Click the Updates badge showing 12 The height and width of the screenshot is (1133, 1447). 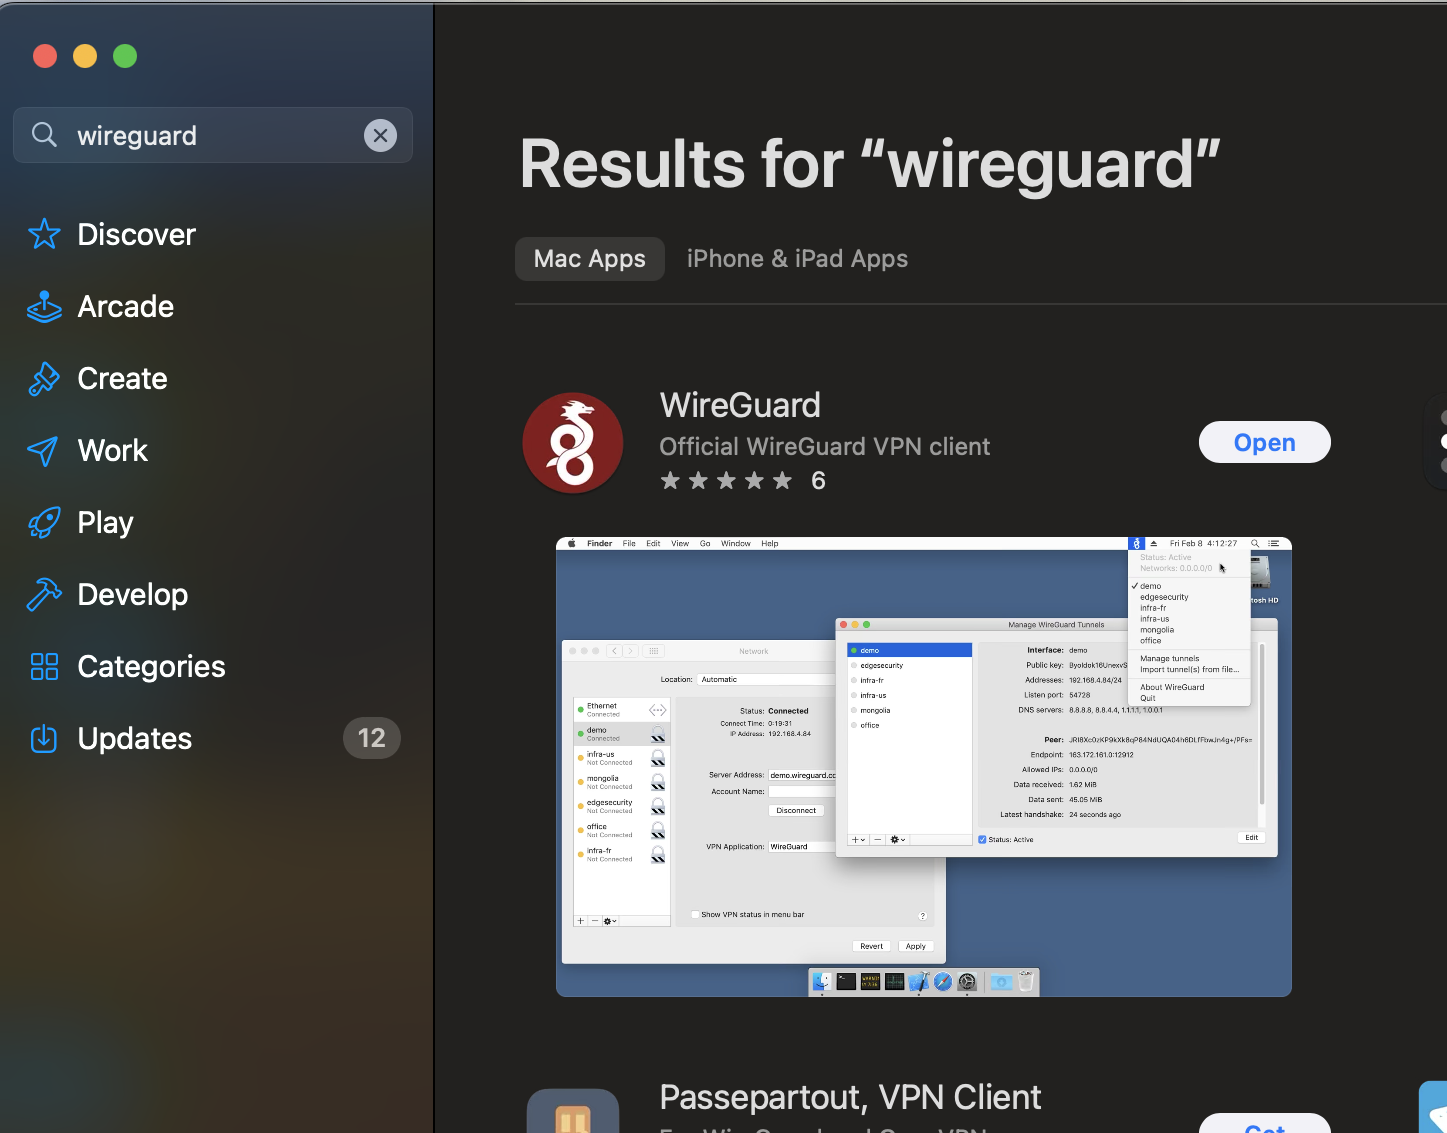[371, 738]
